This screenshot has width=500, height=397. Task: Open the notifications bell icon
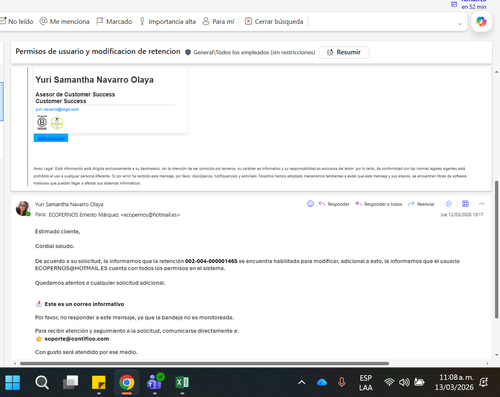coord(484,382)
